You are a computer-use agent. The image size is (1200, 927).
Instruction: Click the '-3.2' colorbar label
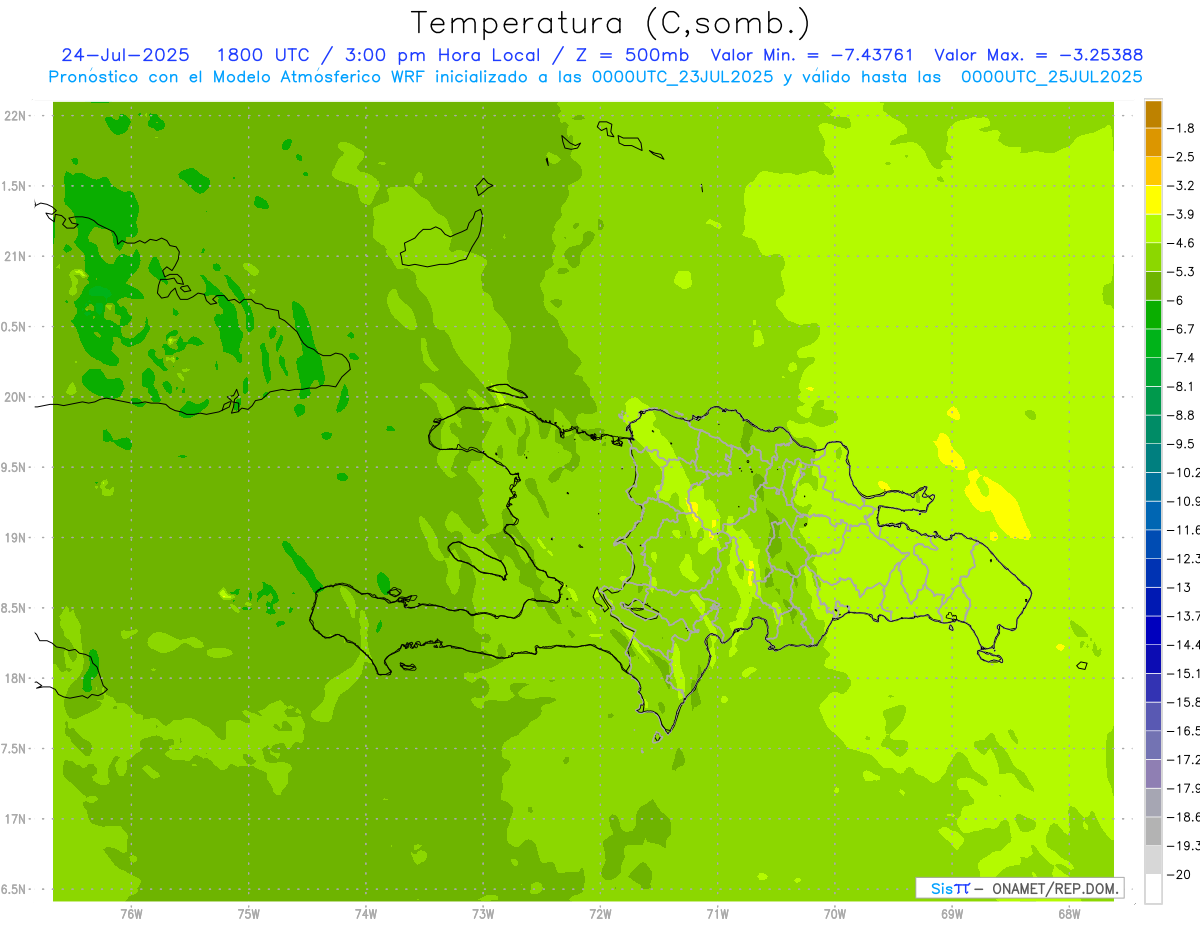[x=1182, y=186]
